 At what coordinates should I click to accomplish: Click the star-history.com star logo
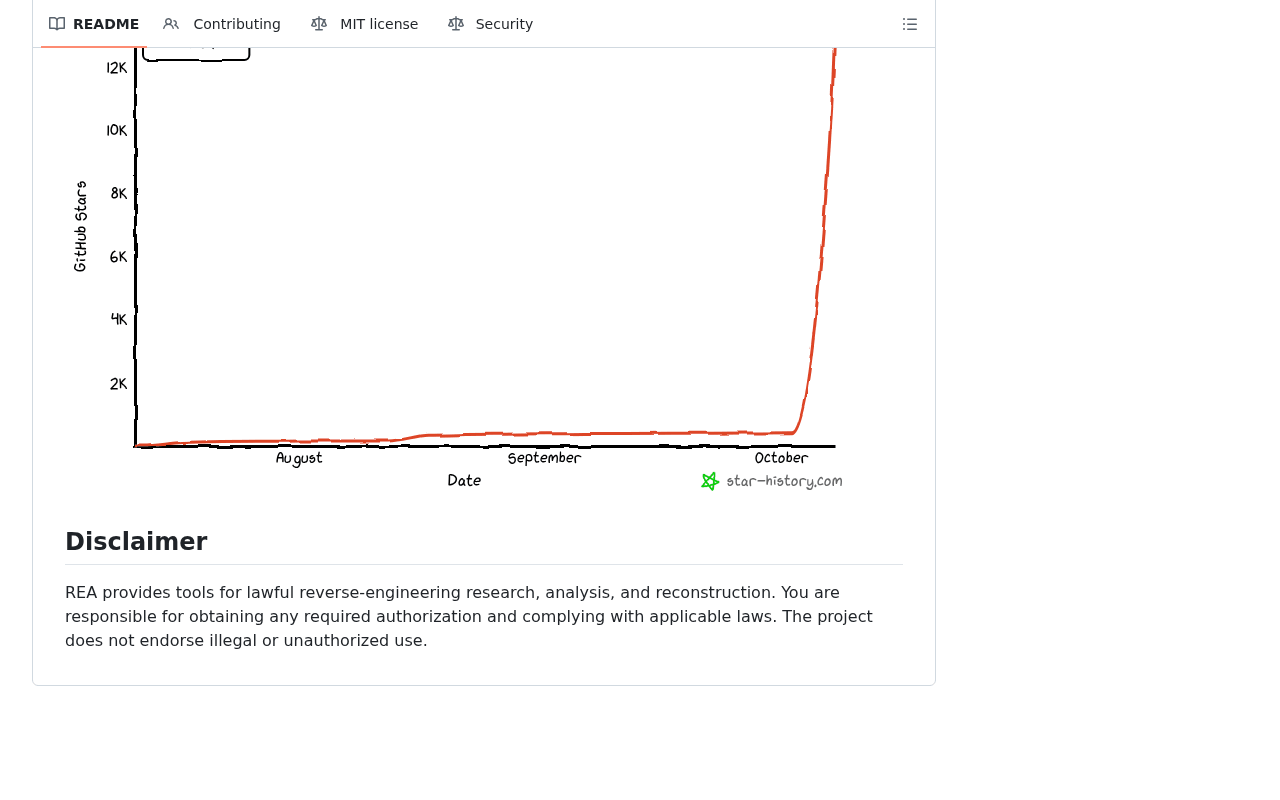[x=710, y=481]
